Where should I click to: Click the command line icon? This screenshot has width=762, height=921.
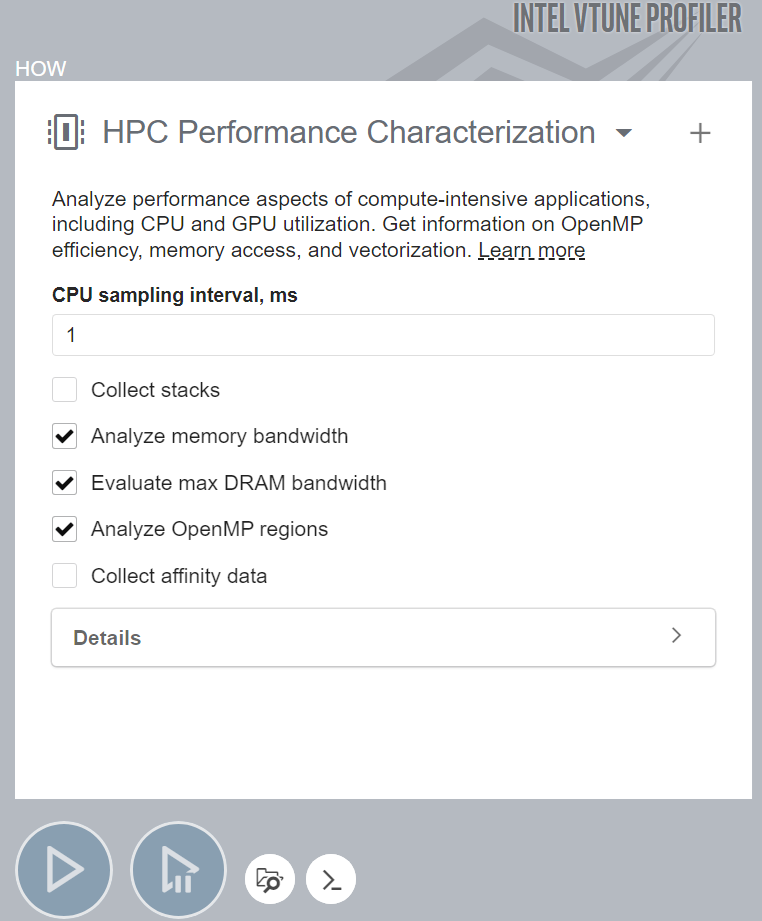coord(331,880)
